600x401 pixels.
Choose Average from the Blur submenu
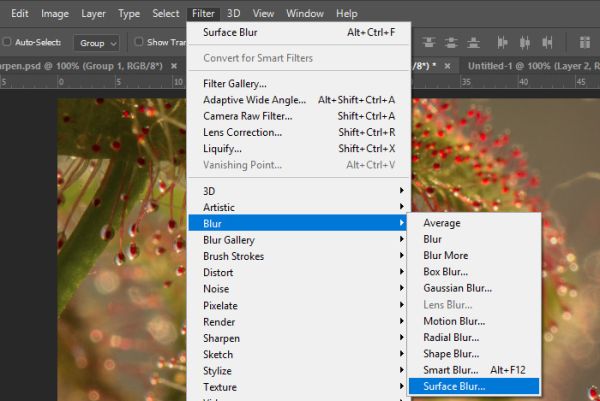[x=474, y=223]
